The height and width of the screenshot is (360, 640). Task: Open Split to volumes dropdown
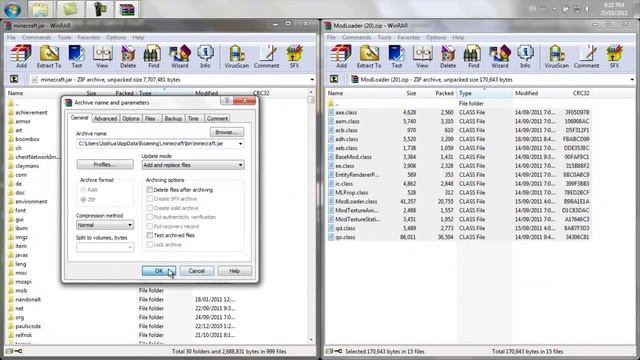[105, 247]
